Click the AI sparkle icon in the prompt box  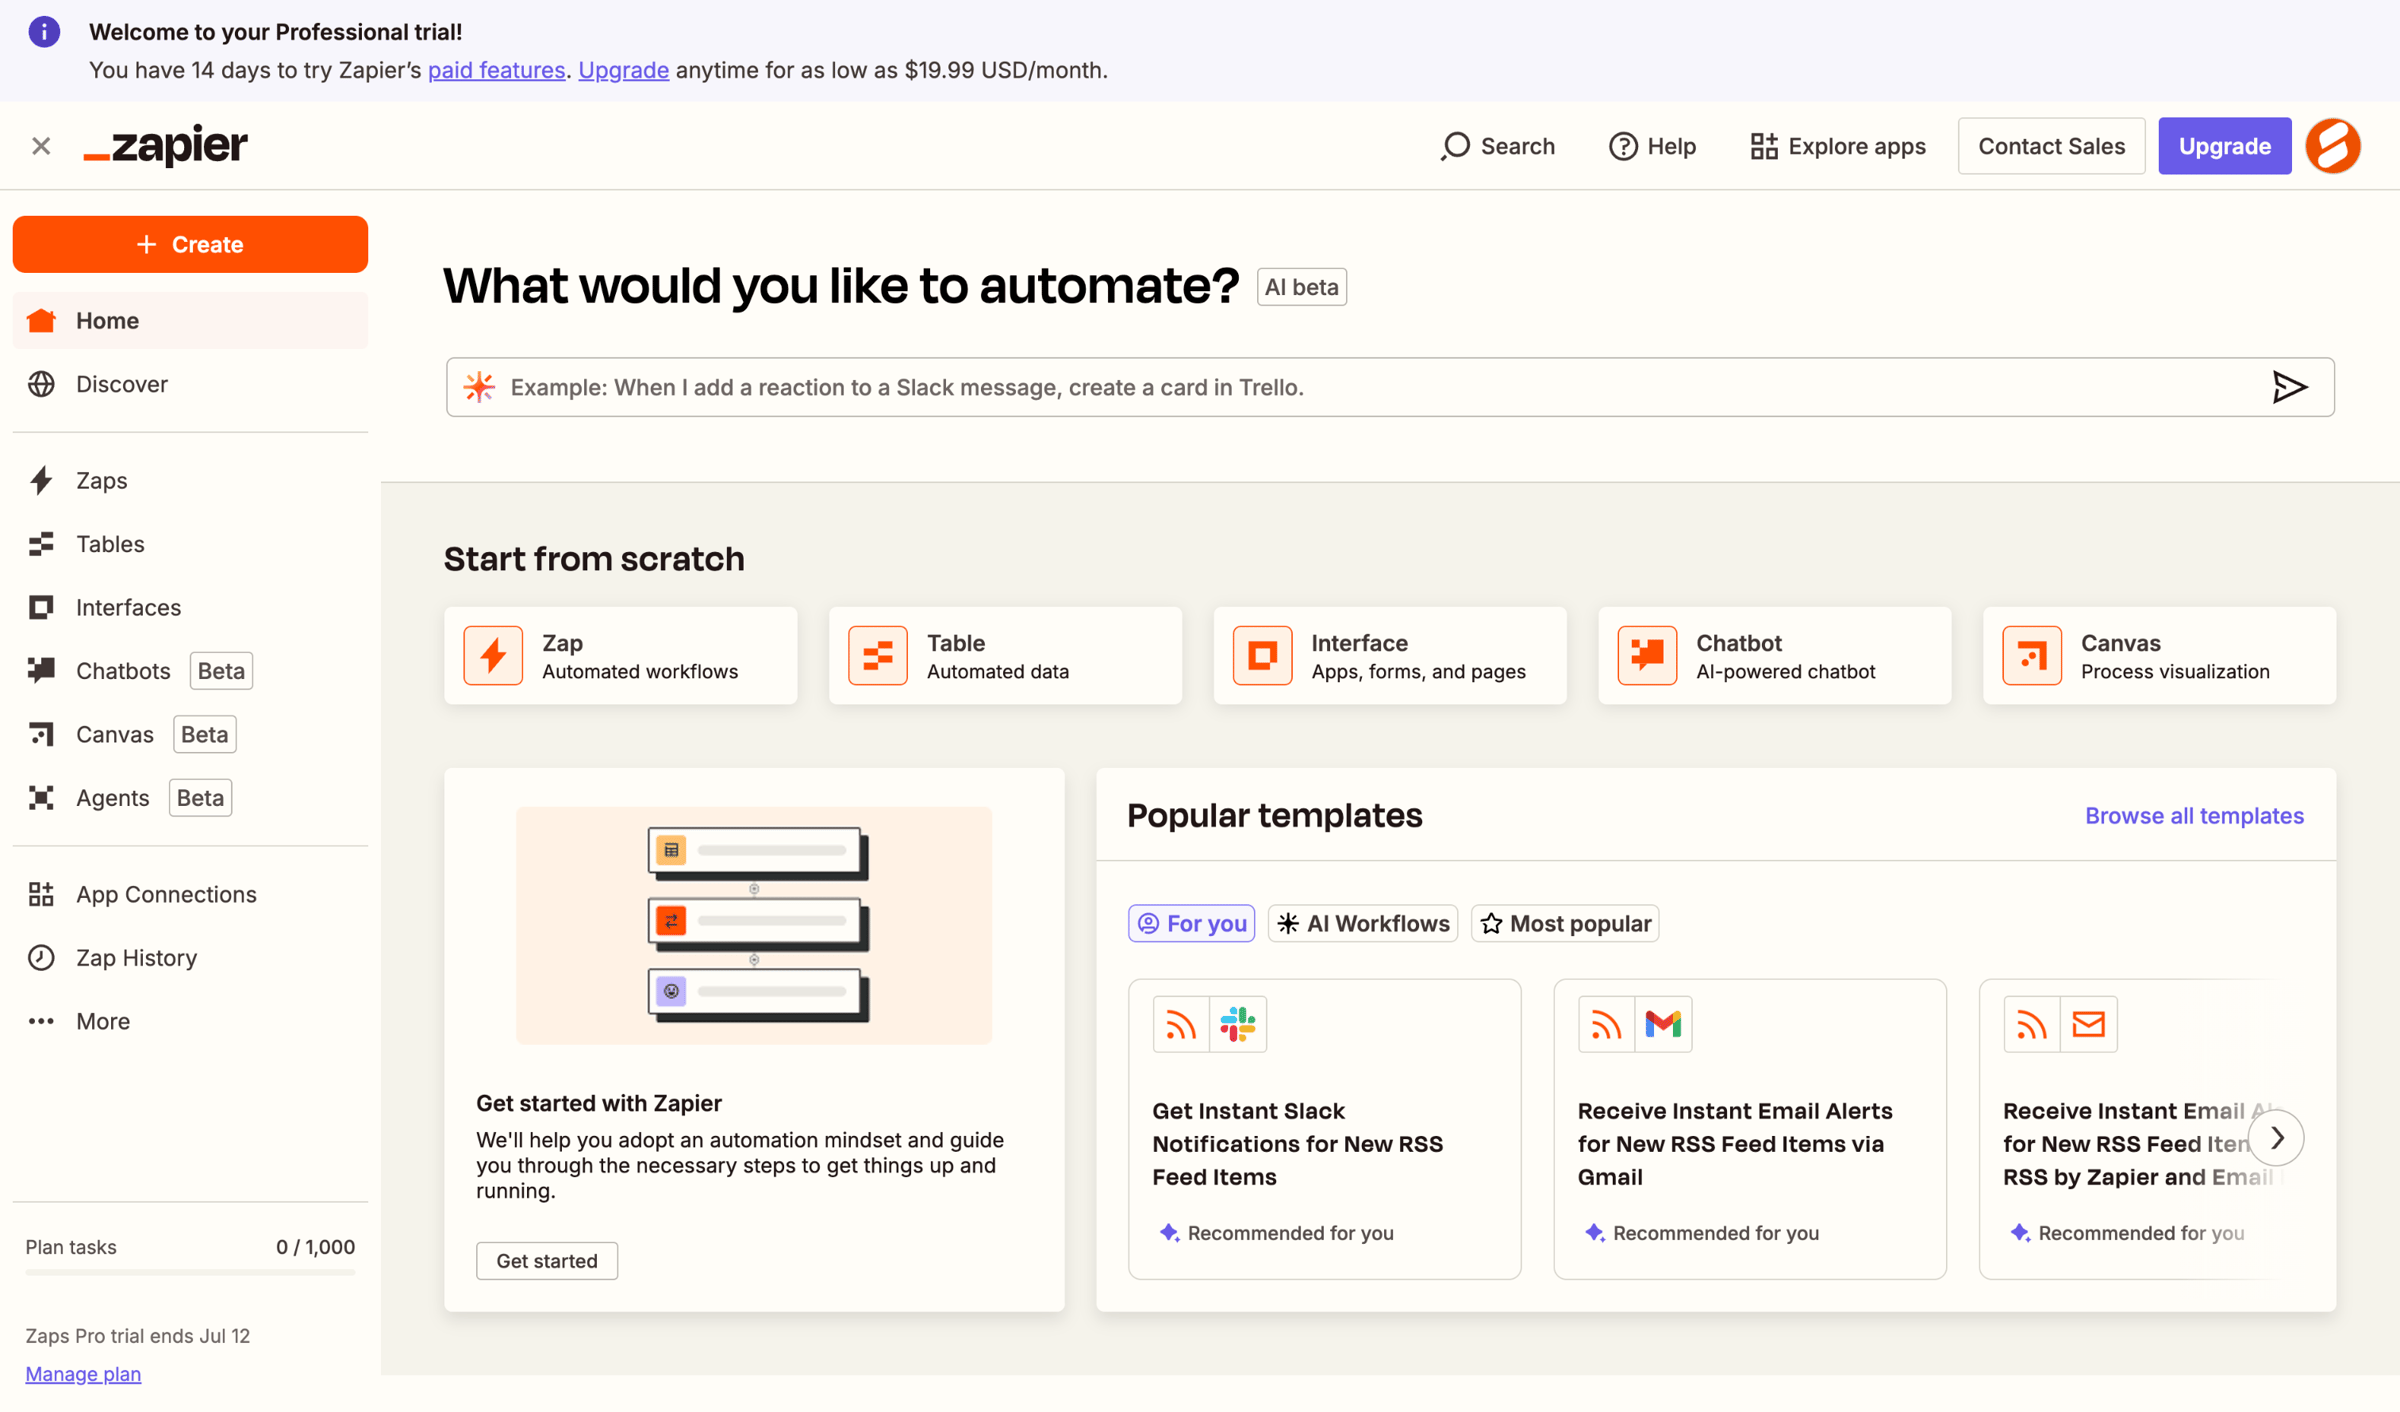coord(479,387)
